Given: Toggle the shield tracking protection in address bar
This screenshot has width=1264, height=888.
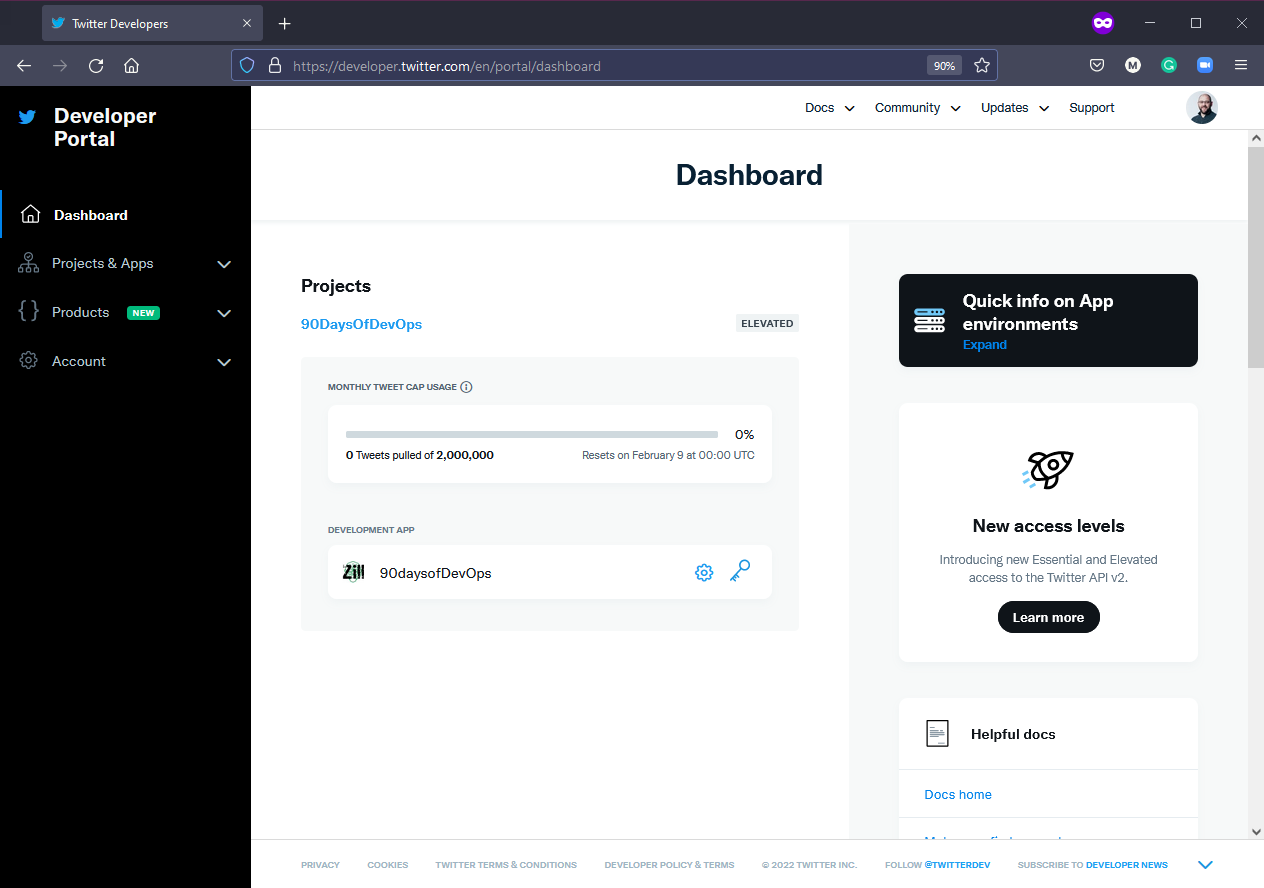Looking at the screenshot, I should [x=247, y=65].
